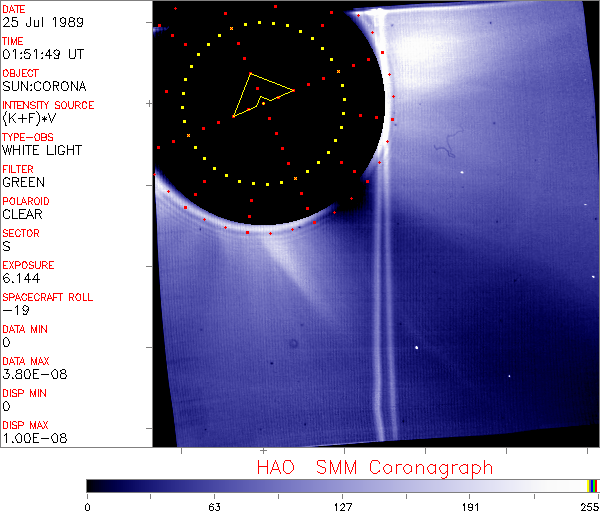Click the multicolored right end of color bar
Screen dimensions: 600x512
click(x=593, y=485)
